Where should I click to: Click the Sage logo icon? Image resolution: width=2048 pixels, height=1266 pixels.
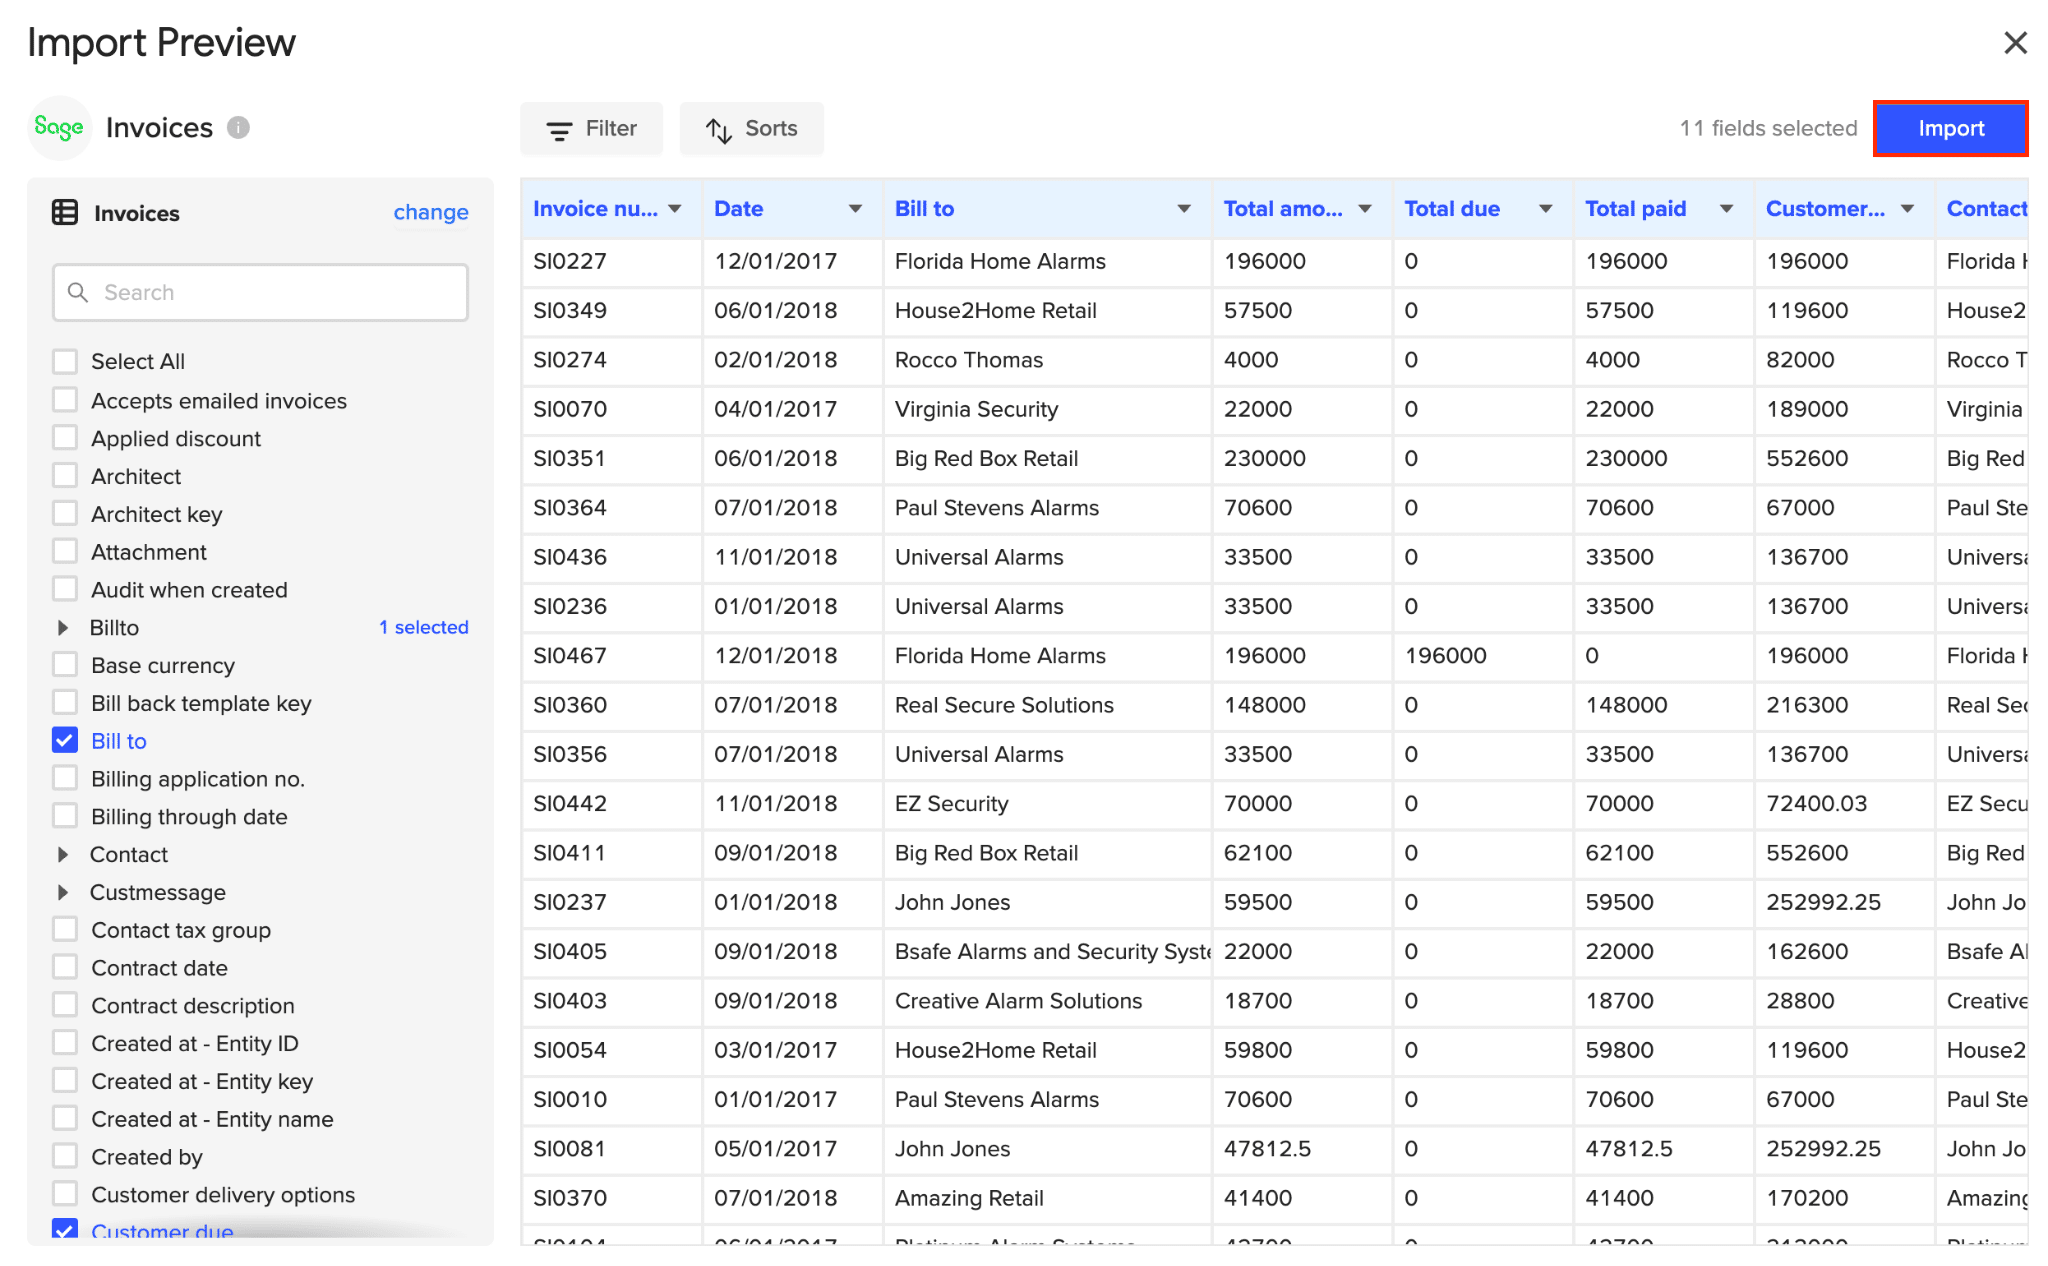59,128
